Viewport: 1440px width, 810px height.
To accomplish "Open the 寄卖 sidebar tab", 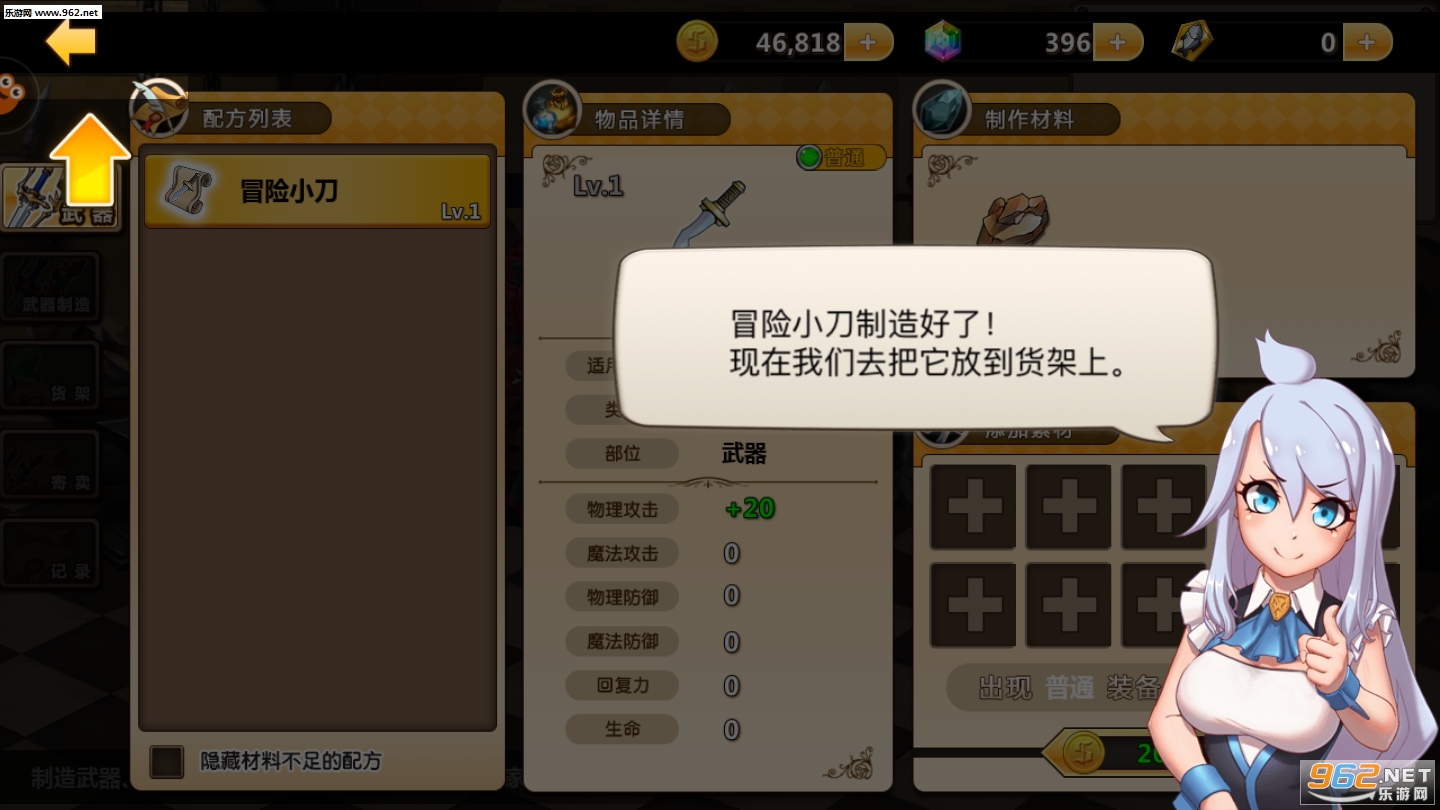I will [x=50, y=465].
